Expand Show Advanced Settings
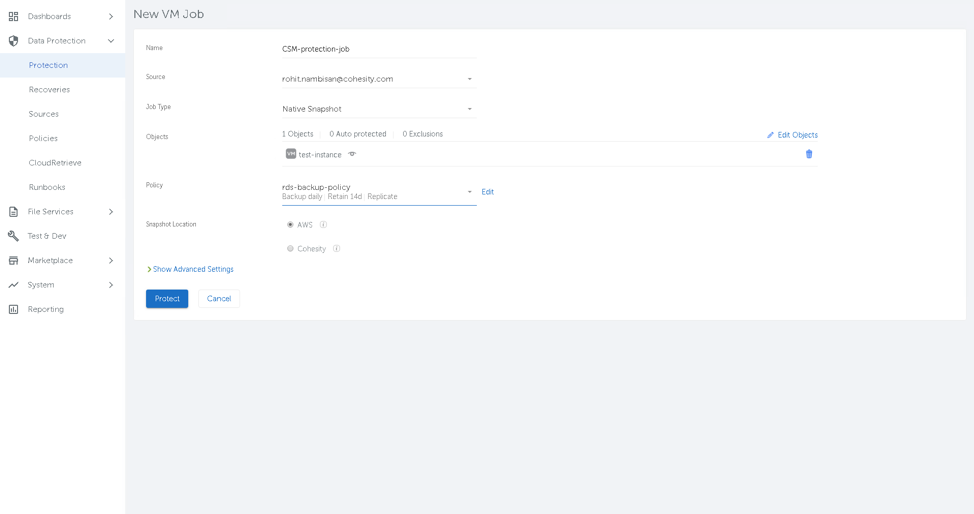974x514 pixels. point(191,270)
